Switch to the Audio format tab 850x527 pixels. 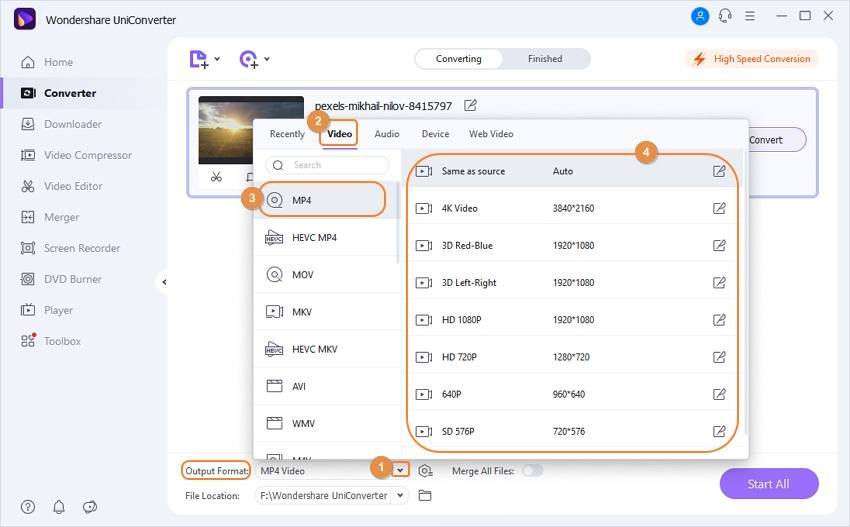[387, 134]
